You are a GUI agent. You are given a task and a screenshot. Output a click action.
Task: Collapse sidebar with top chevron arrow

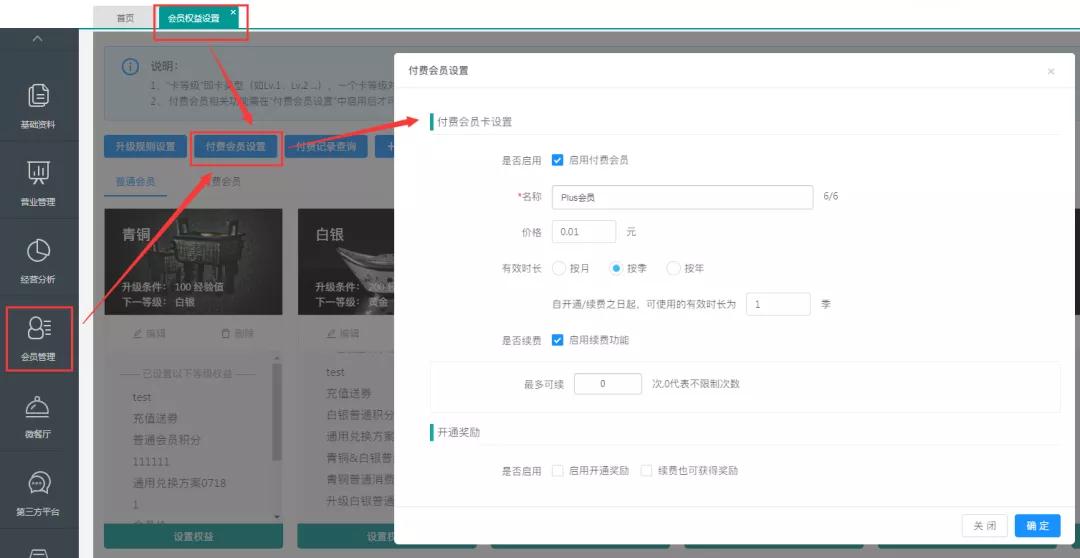point(38,39)
